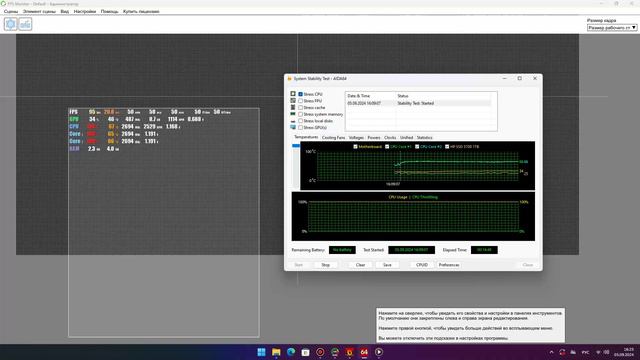Click the icon beside Stress cache

pos(293,107)
